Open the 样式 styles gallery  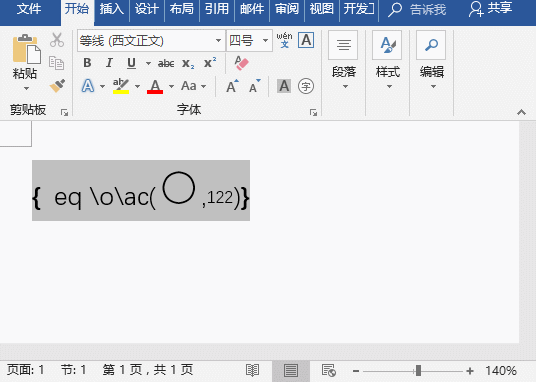387,61
